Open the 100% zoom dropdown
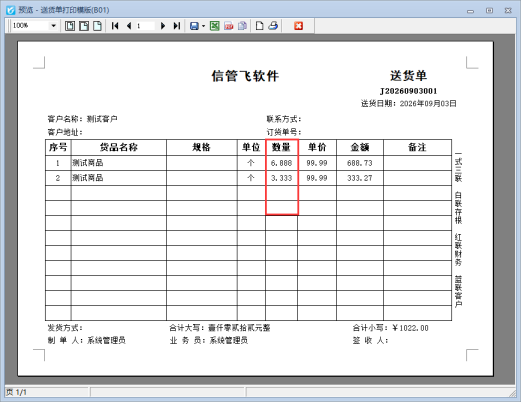 (53, 26)
